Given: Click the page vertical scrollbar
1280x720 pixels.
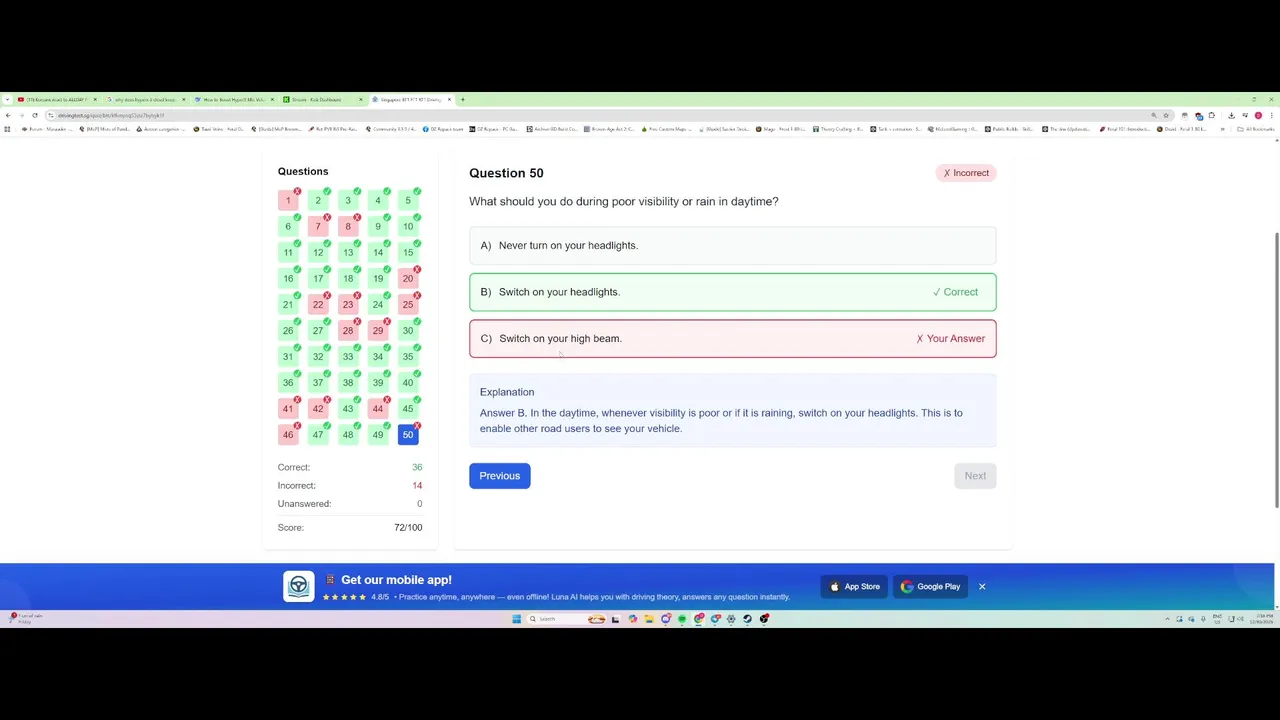Looking at the screenshot, I should coord(1276,370).
